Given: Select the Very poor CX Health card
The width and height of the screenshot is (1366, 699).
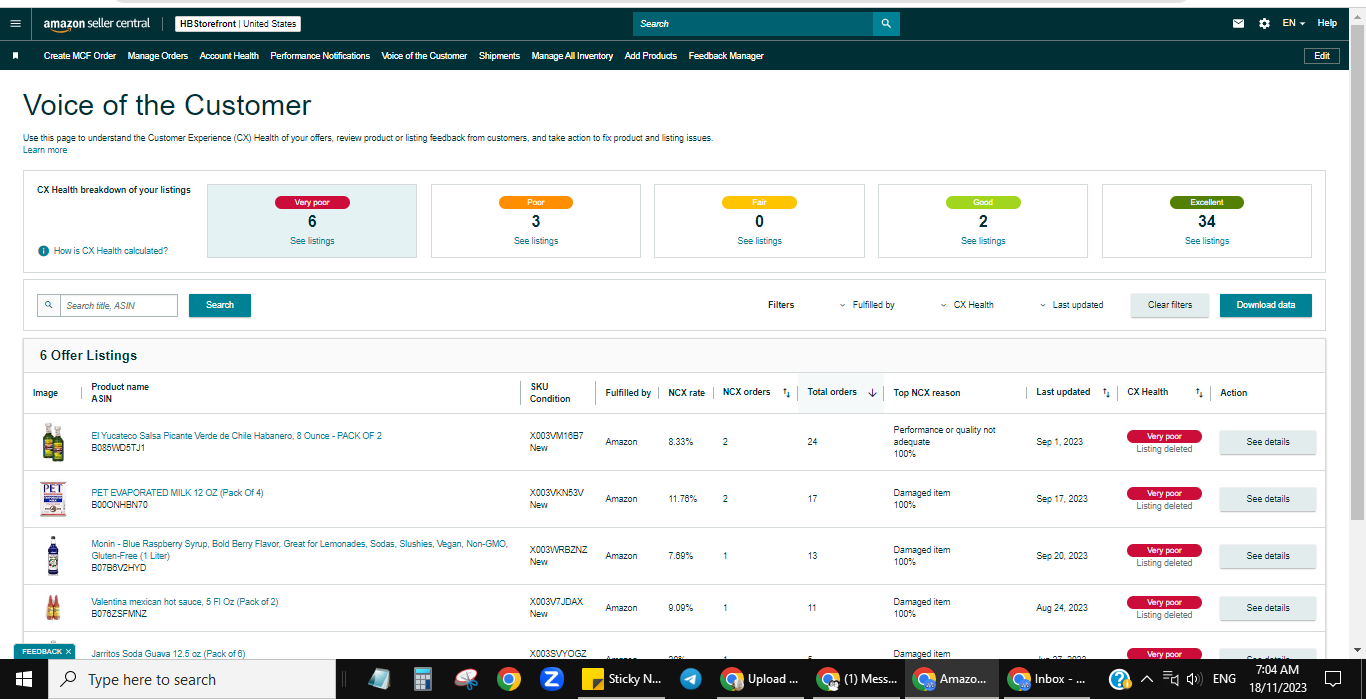Looking at the screenshot, I should (x=312, y=221).
